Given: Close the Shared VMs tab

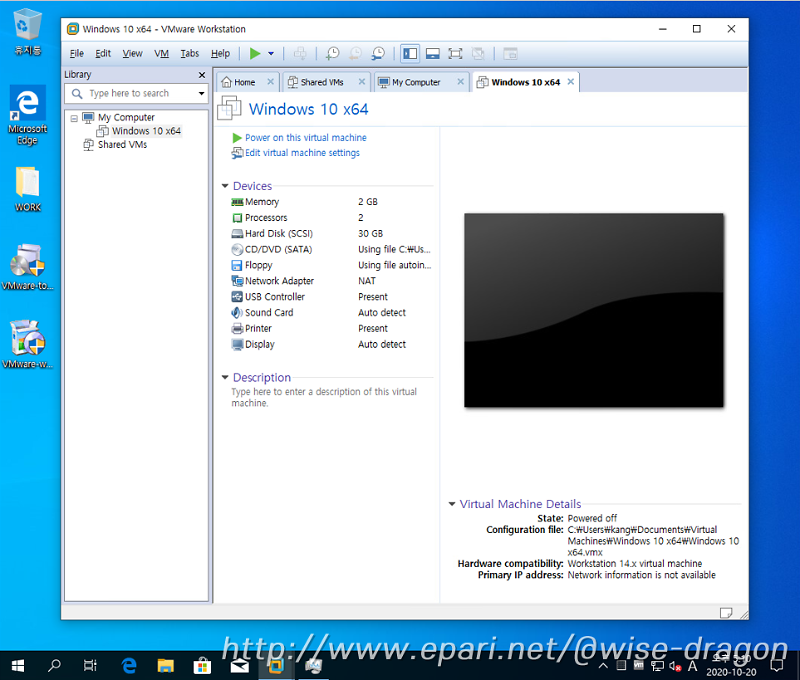Looking at the screenshot, I should click(x=361, y=82).
